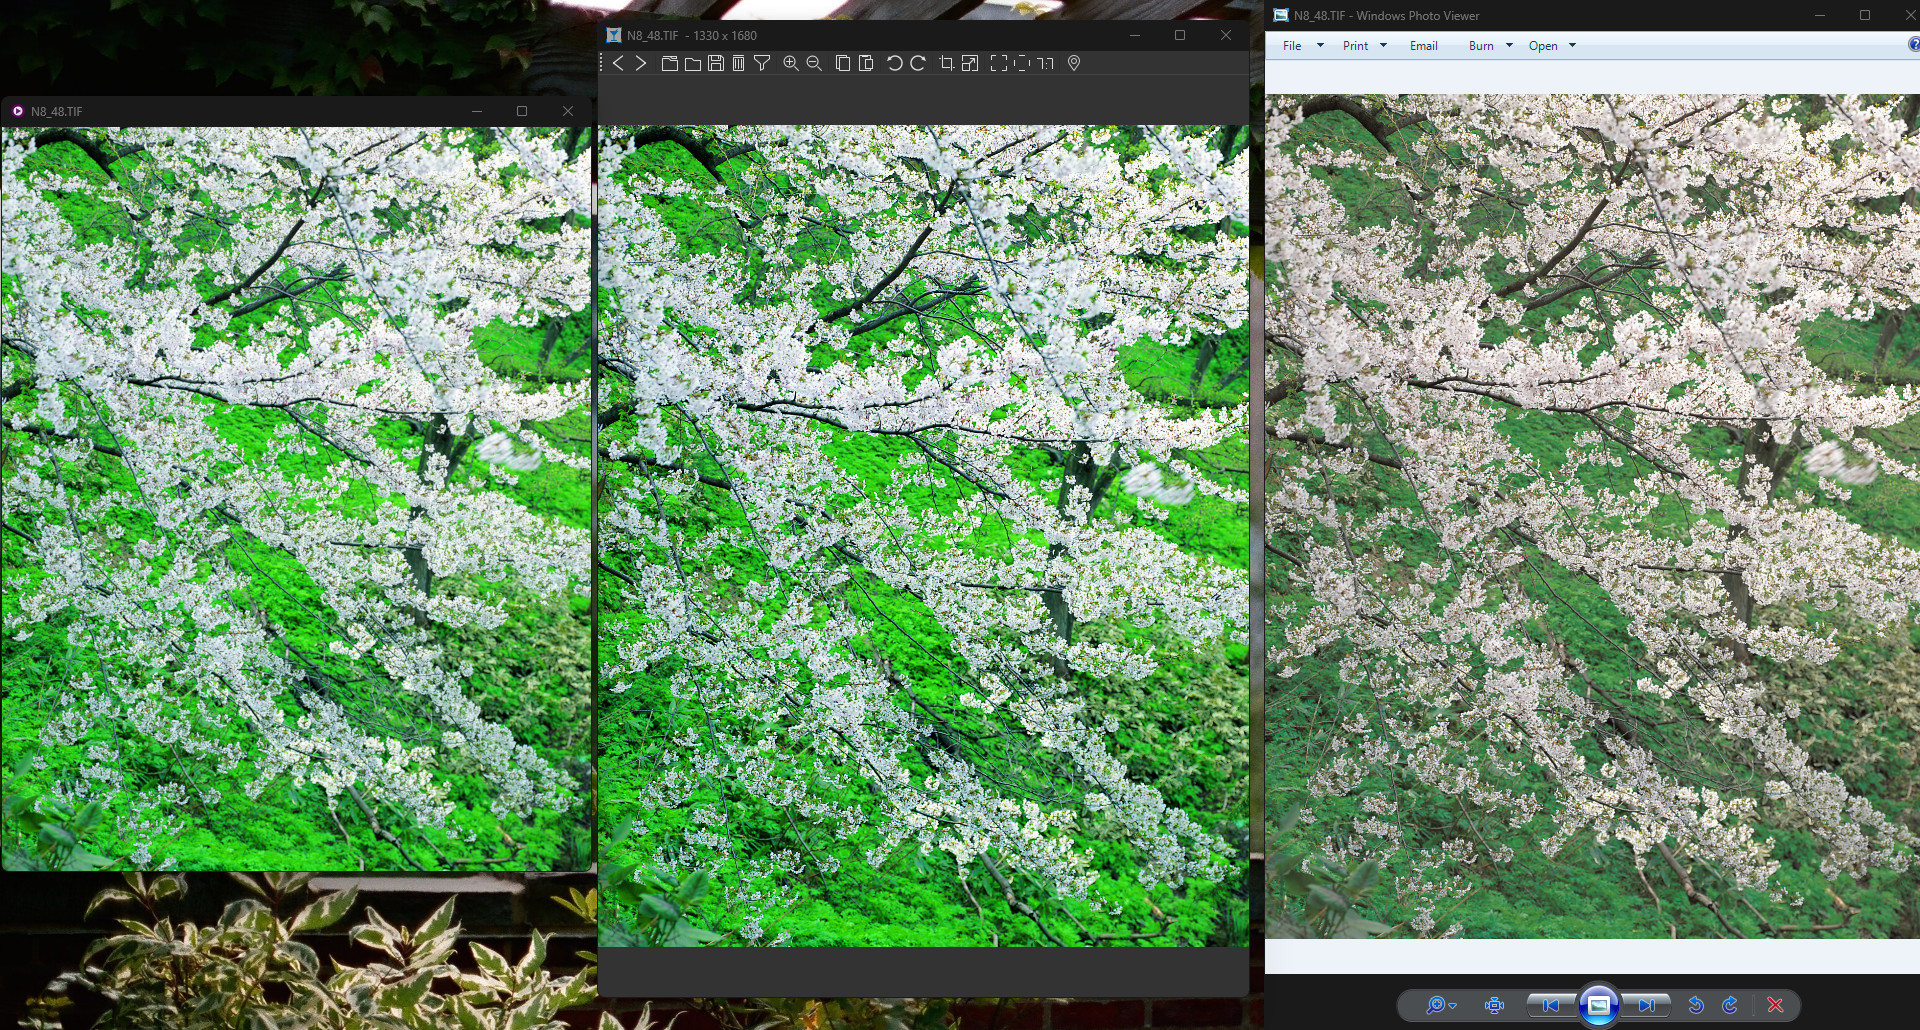Maximize the Windows Photo Viewer window
This screenshot has height=1030, width=1920.
pyautogui.click(x=1864, y=15)
